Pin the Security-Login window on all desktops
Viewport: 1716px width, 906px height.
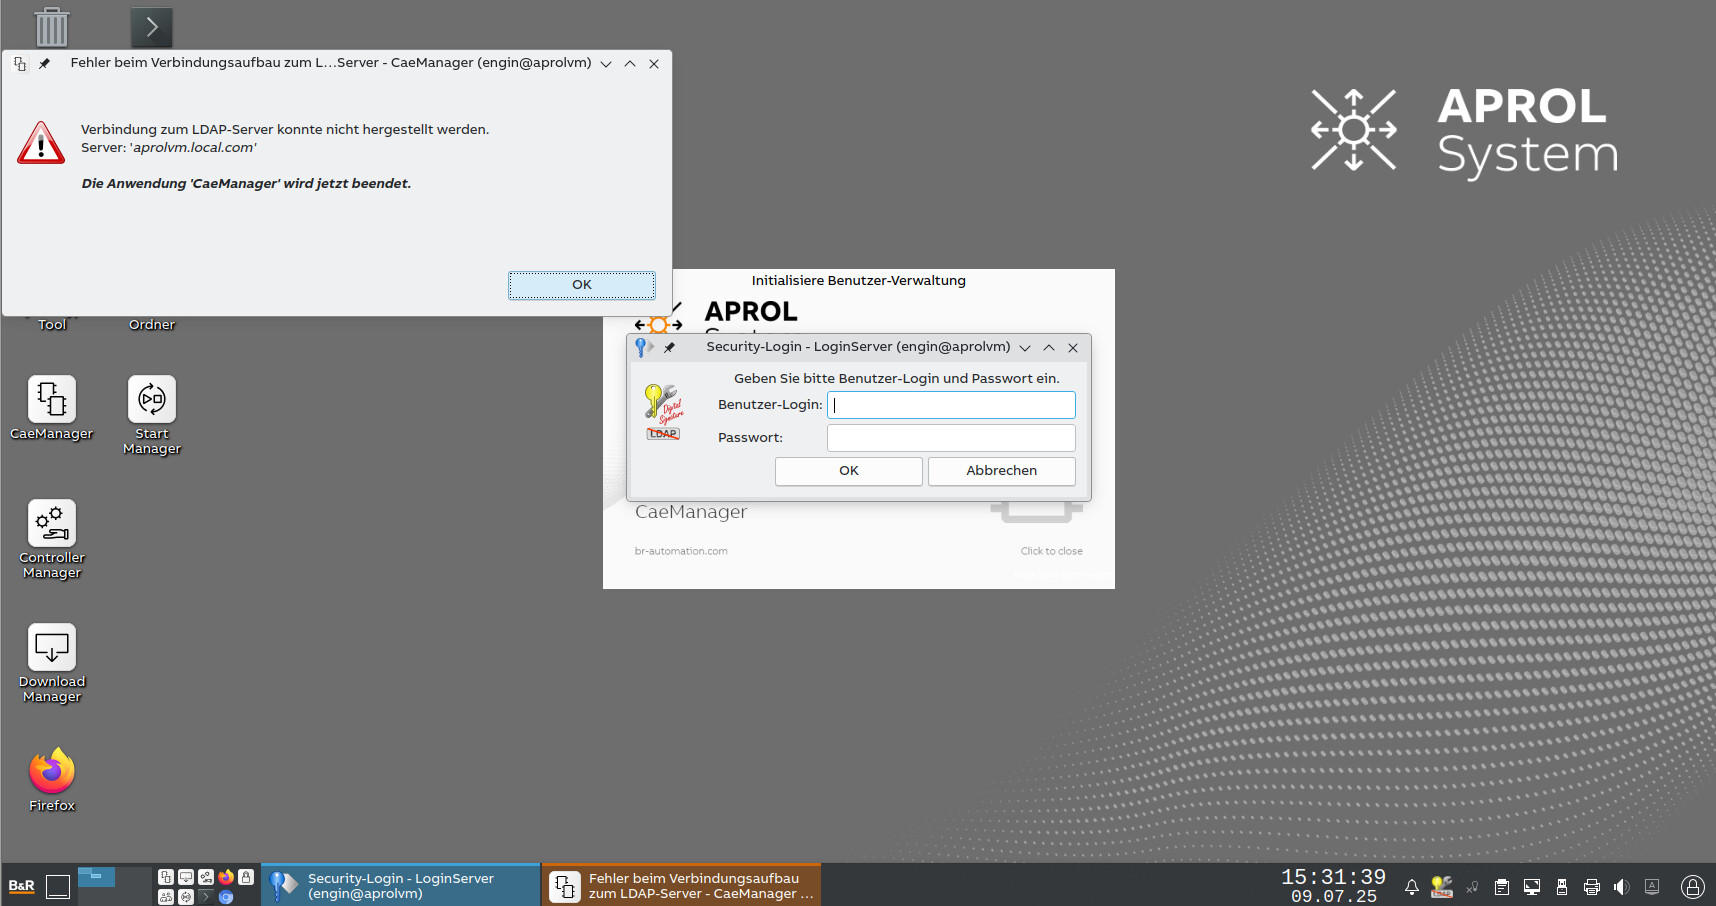(x=670, y=347)
